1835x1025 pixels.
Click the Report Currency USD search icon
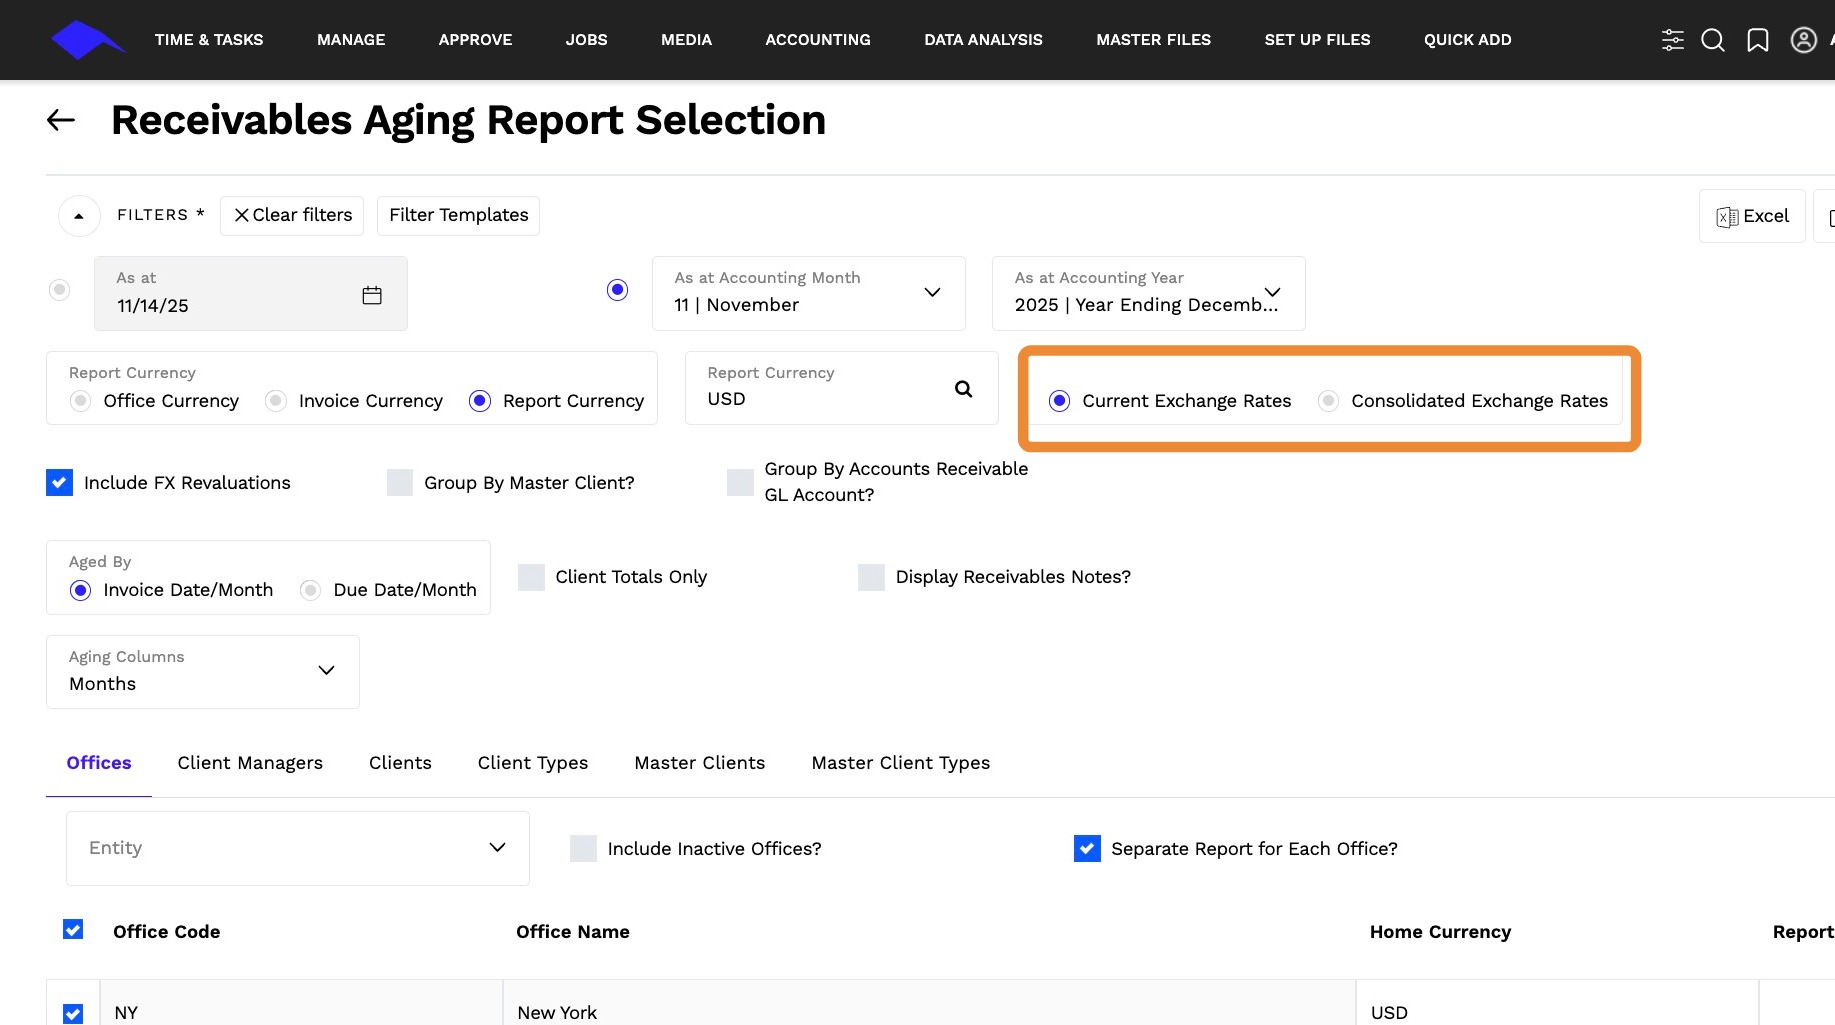pos(963,389)
